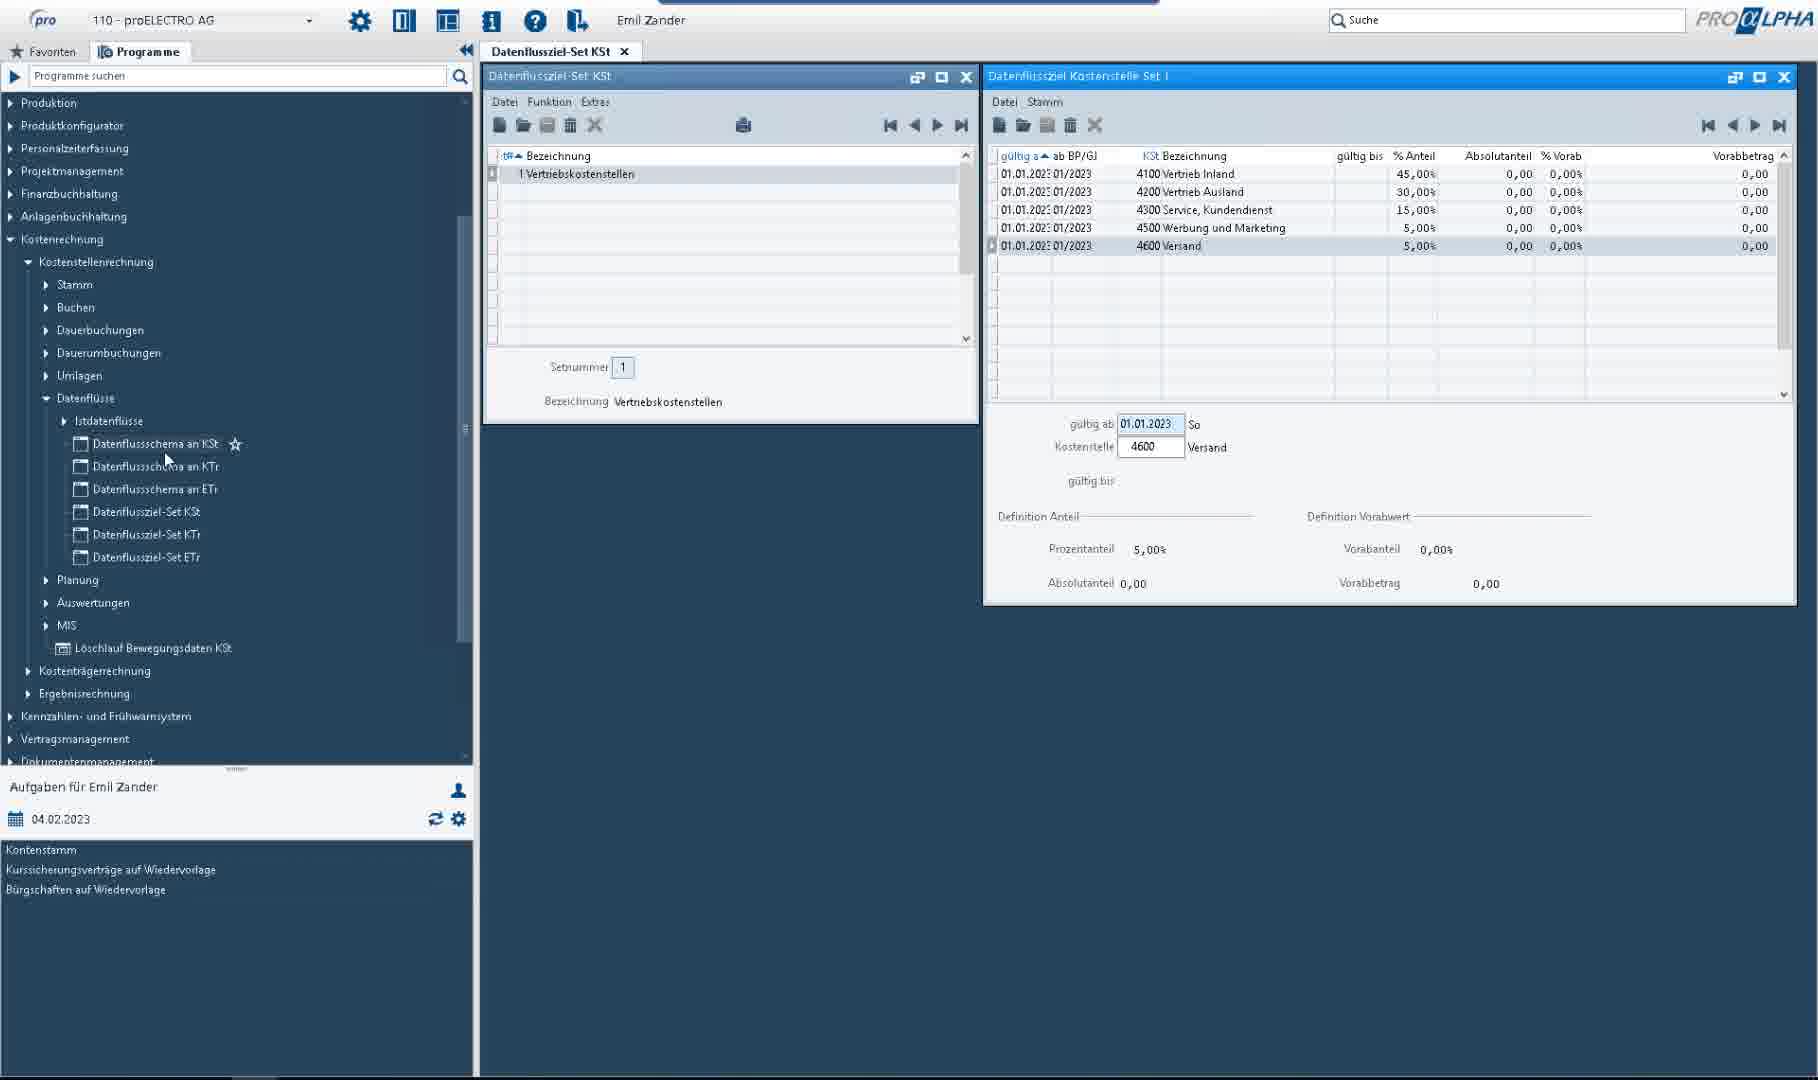Open the calendar icon next to 04.02.2023
The width and height of the screenshot is (1818, 1080).
tap(15, 819)
